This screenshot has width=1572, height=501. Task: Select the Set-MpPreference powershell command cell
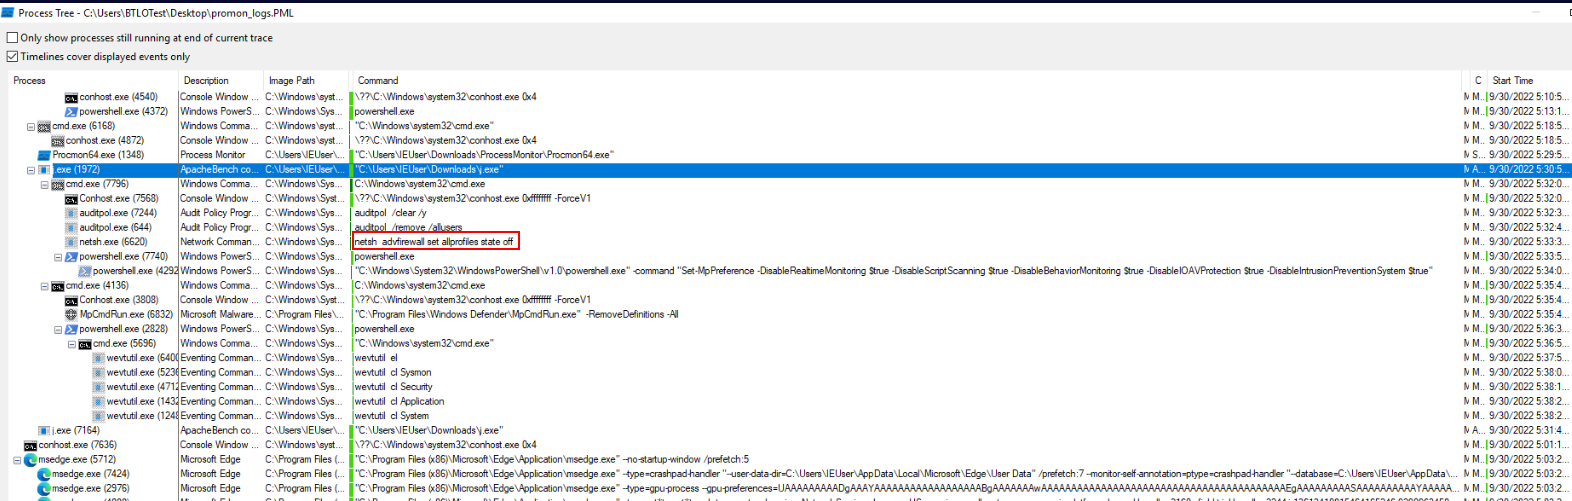click(x=892, y=271)
